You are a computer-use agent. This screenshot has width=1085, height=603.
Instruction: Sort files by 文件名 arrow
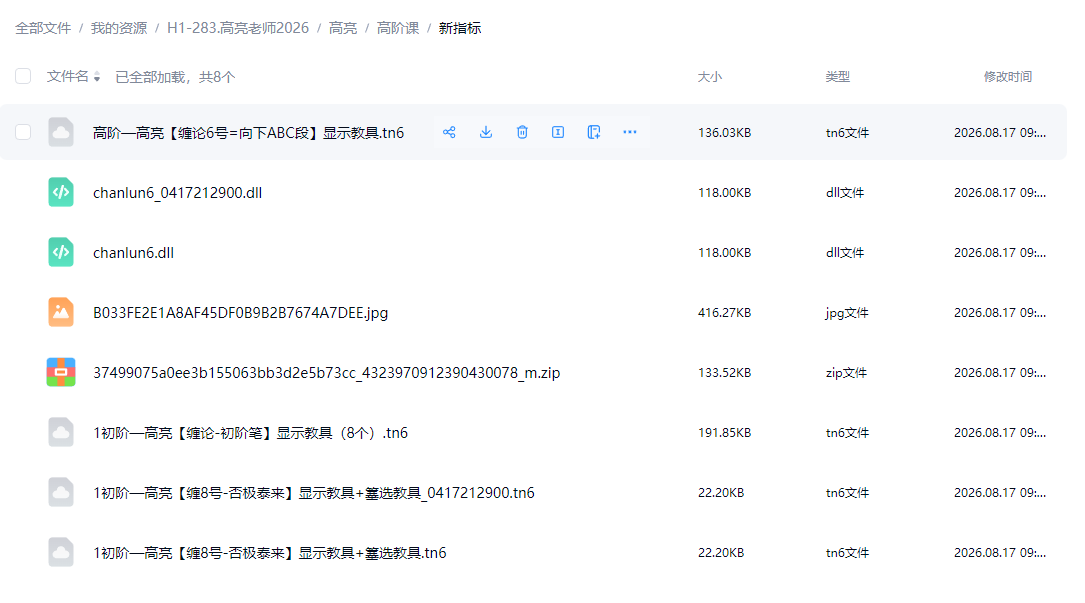pos(97,77)
